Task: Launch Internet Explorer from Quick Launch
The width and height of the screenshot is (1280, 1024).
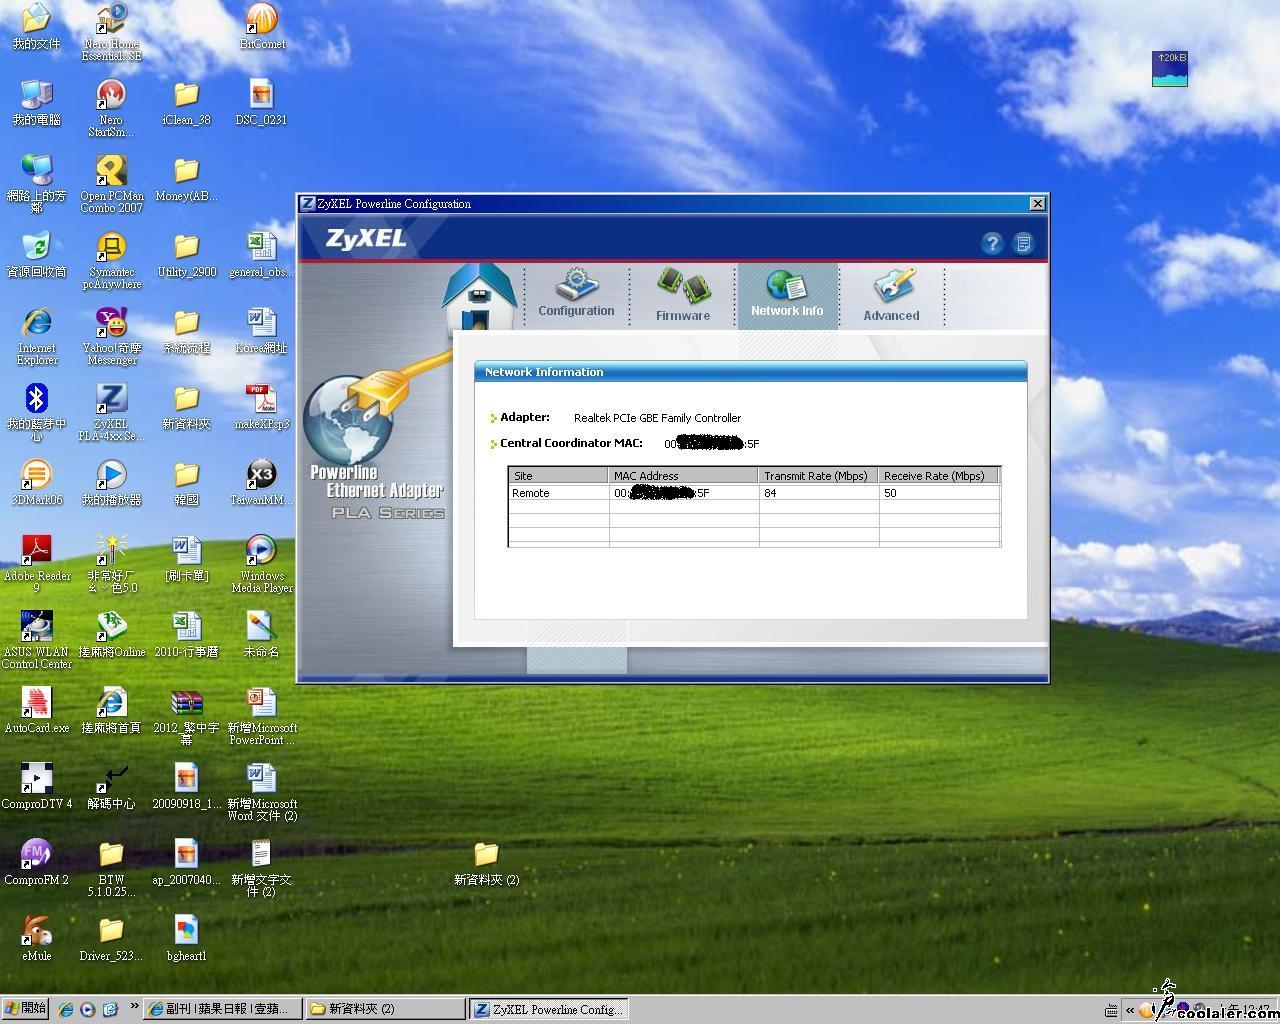Action: click(66, 1010)
